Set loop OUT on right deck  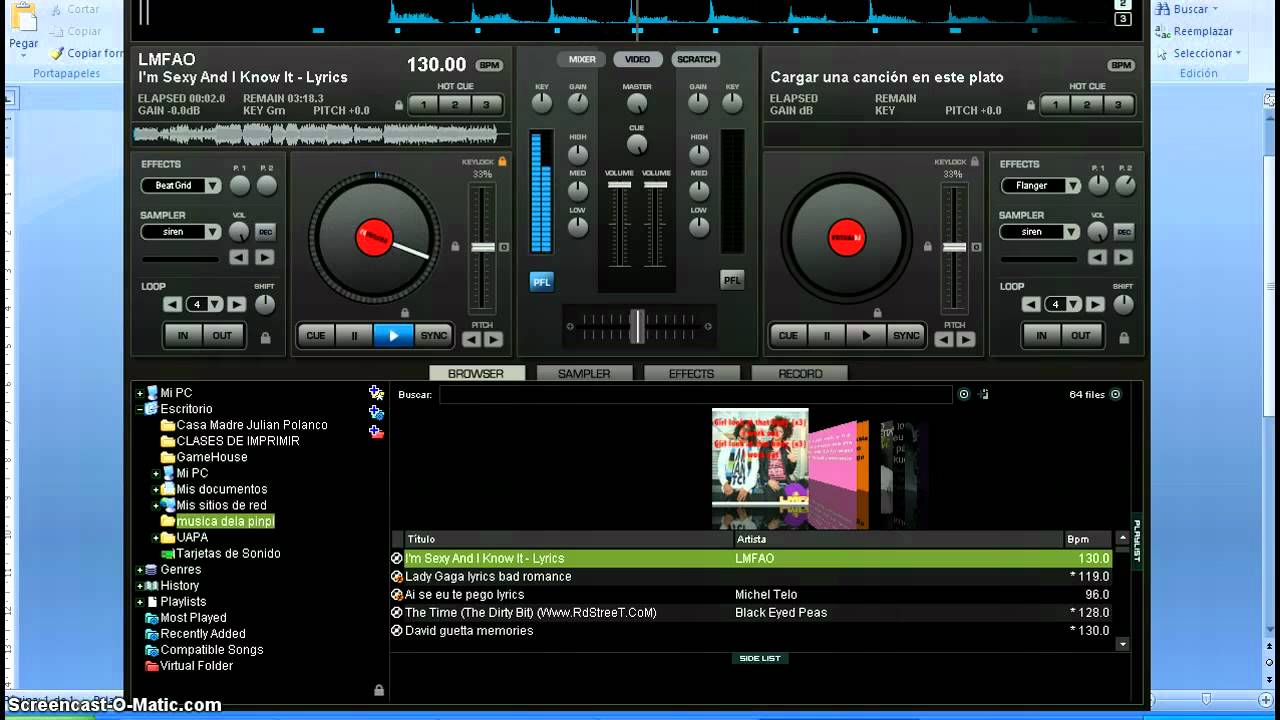(x=1081, y=336)
